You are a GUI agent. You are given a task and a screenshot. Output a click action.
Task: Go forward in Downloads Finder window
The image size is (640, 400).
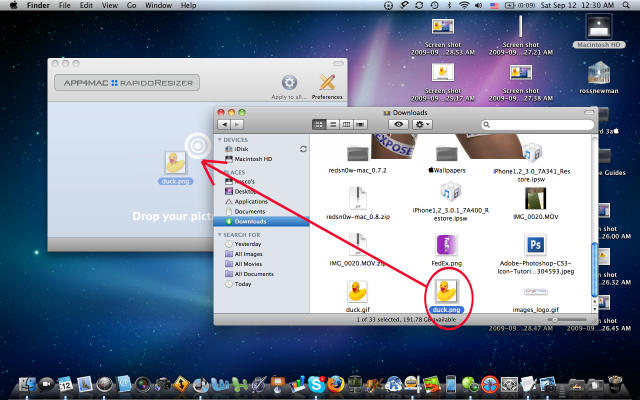tap(237, 124)
